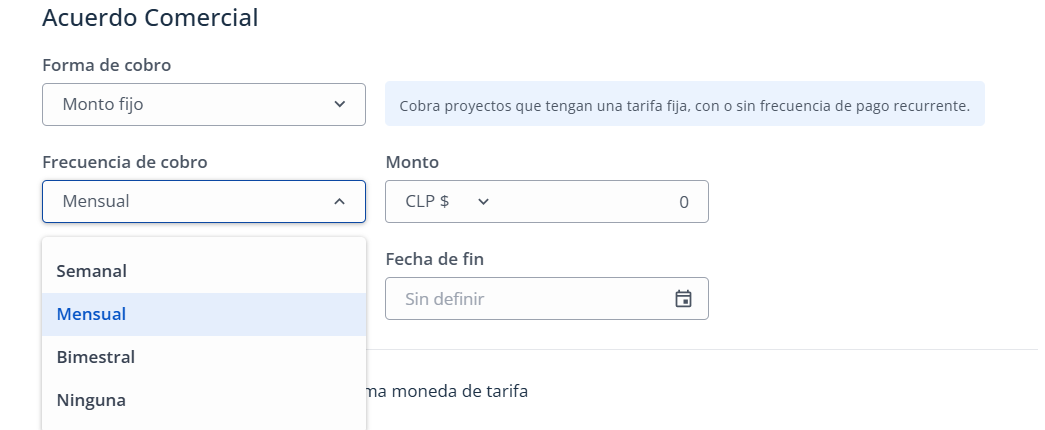This screenshot has height=430, width=1045.
Task: Click the down chevron in Forma de cobro
Action: 340,104
